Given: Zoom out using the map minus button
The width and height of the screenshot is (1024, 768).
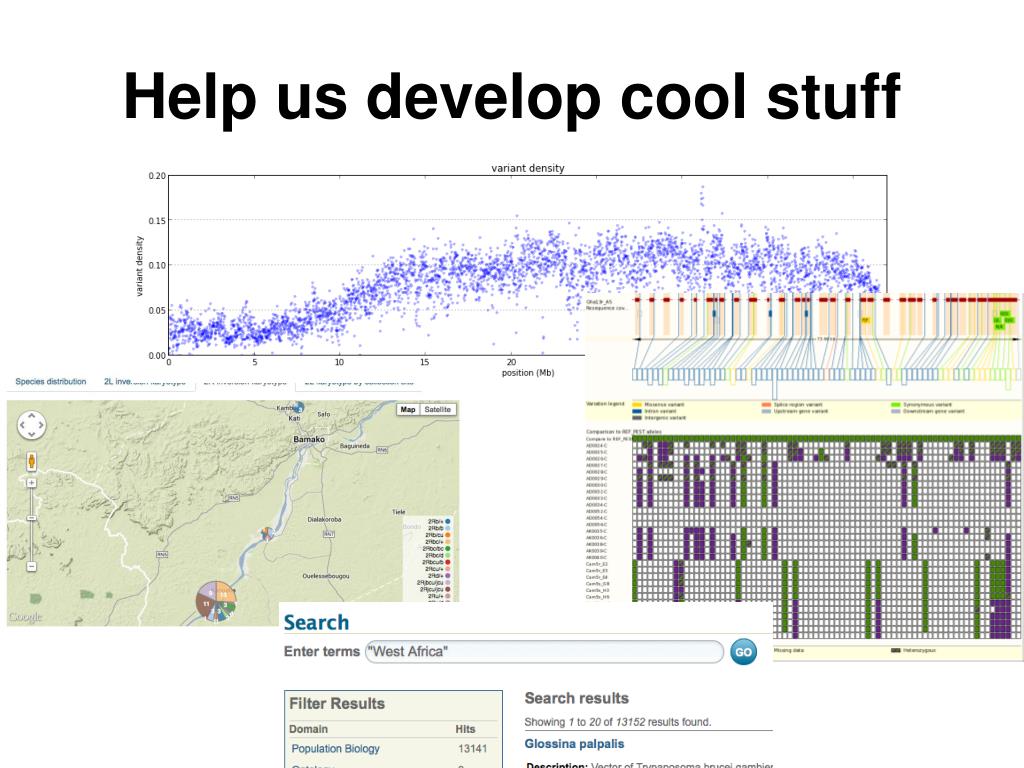Looking at the screenshot, I should click(31, 566).
